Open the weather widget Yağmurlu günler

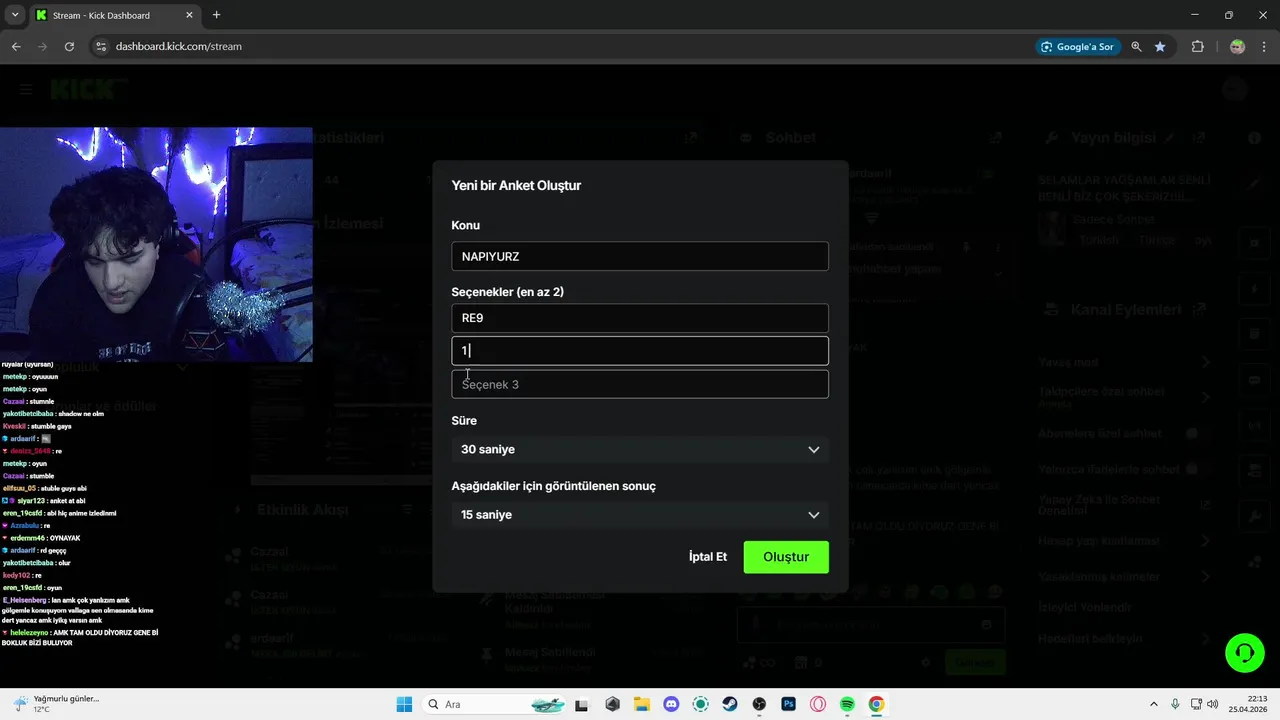(56, 704)
